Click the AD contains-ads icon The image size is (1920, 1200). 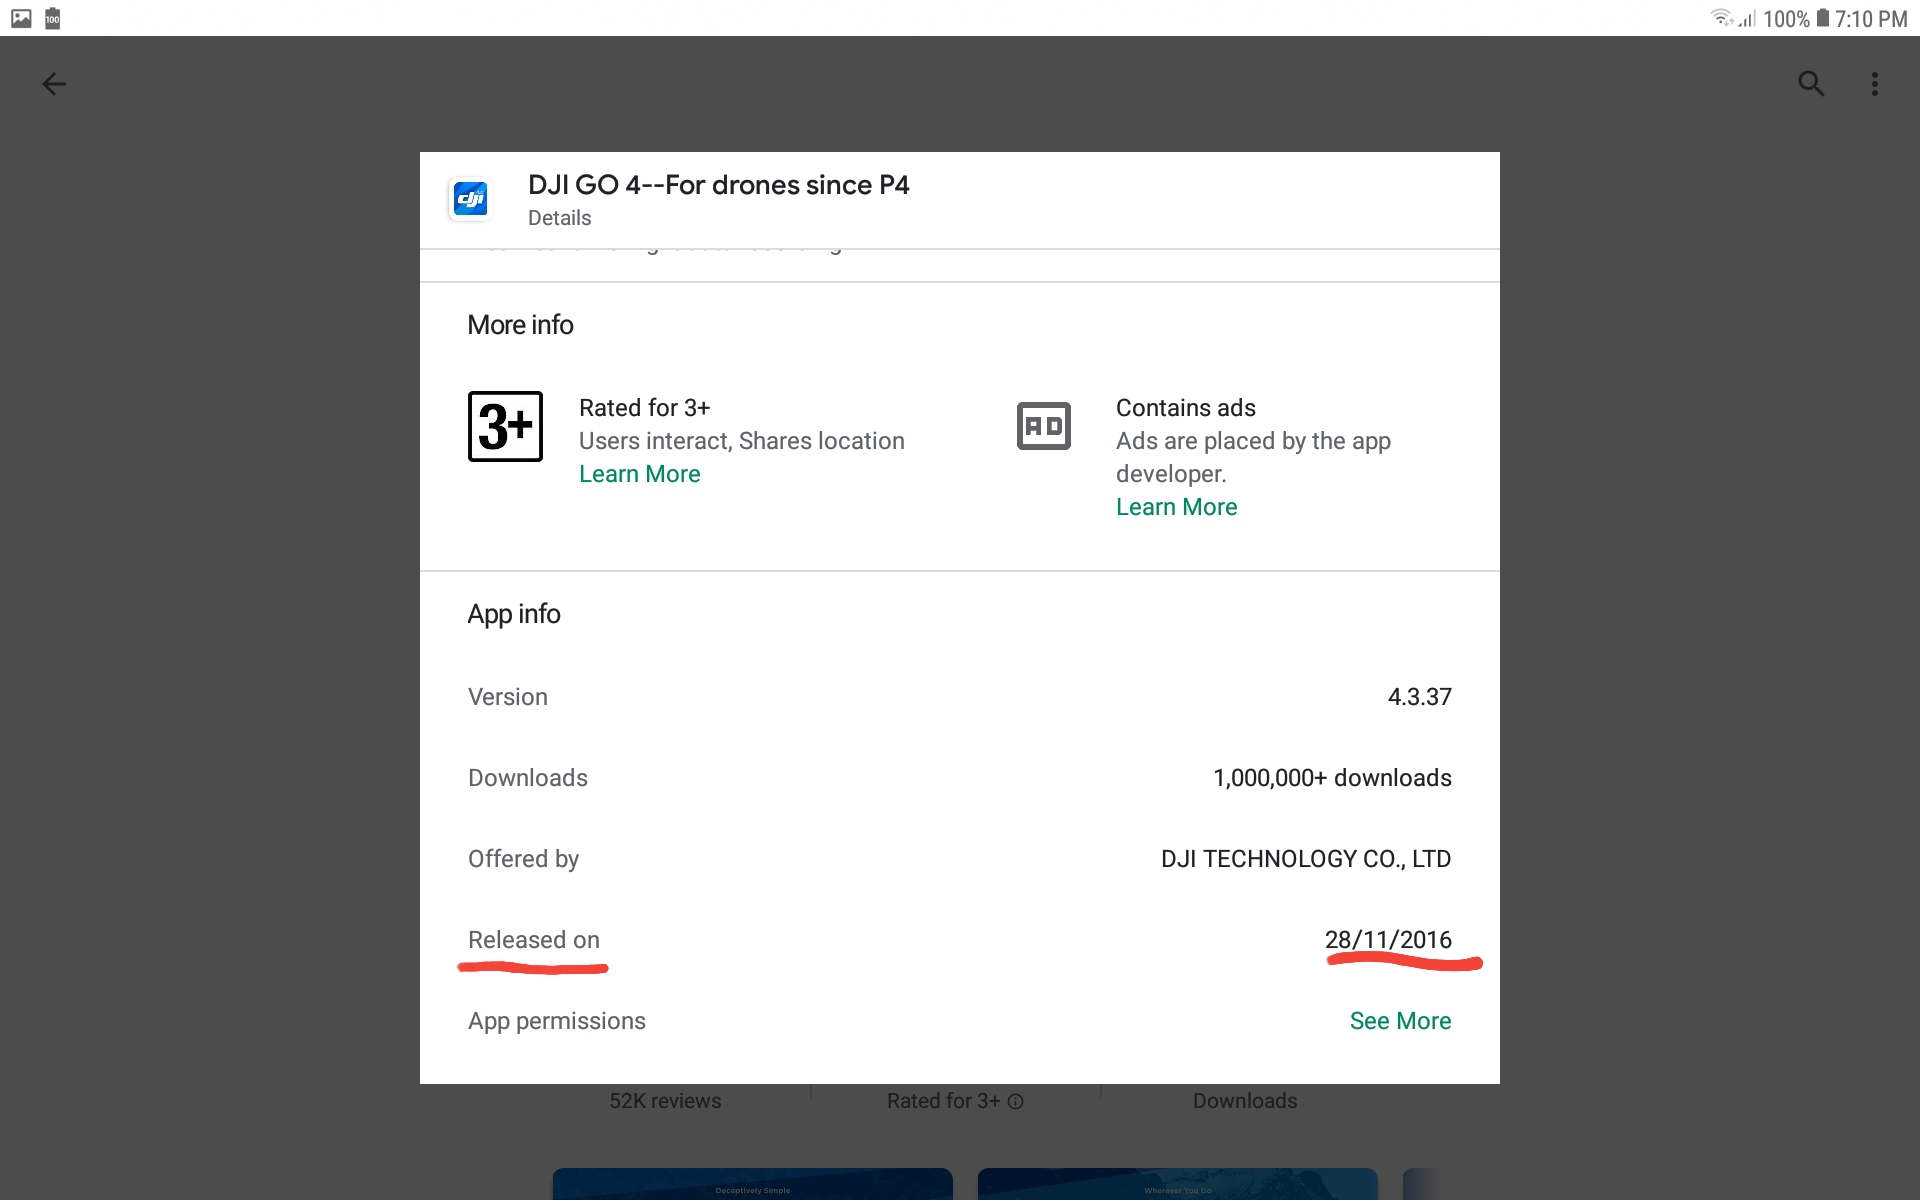[1044, 426]
